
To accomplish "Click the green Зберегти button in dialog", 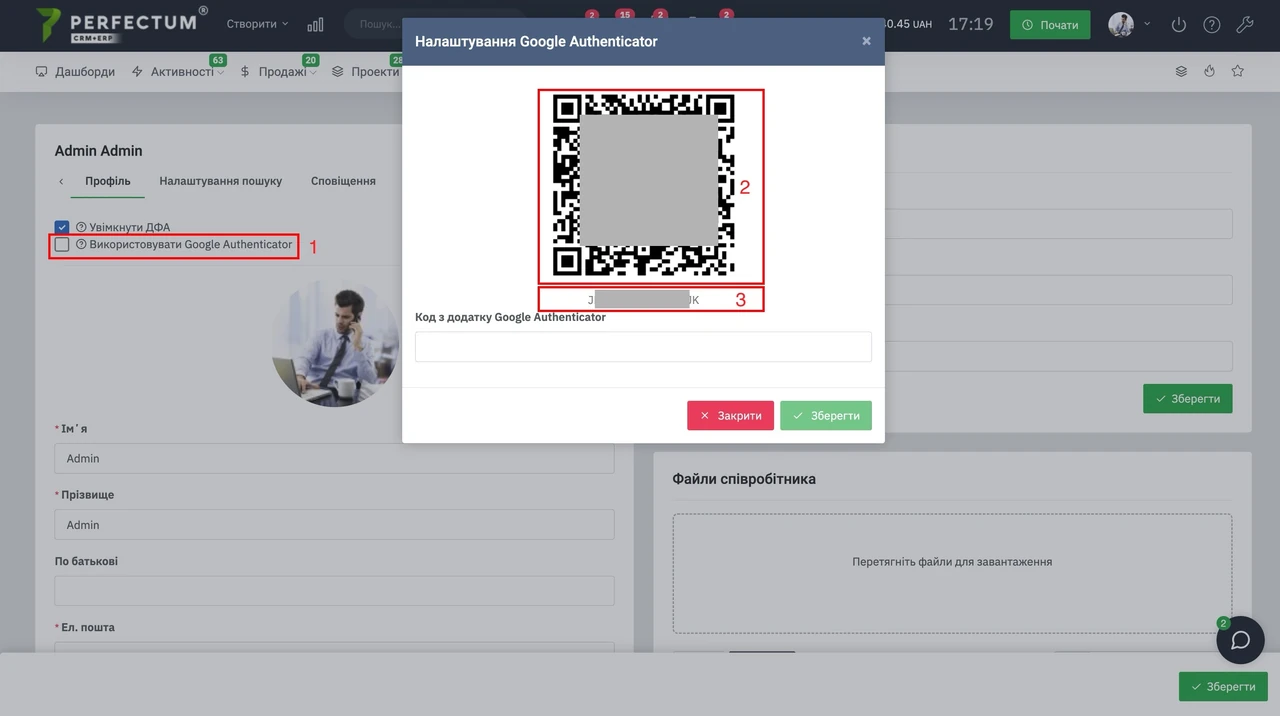I will (x=826, y=415).
